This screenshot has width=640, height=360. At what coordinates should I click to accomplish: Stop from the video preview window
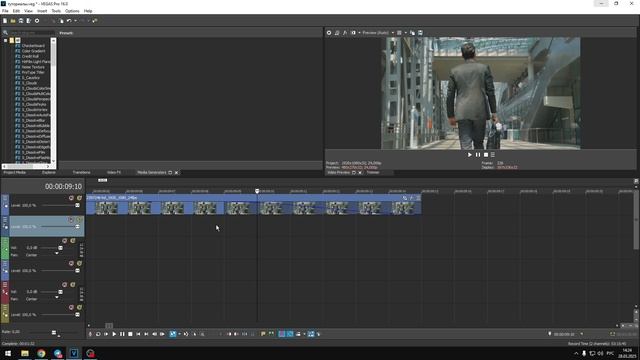486,155
